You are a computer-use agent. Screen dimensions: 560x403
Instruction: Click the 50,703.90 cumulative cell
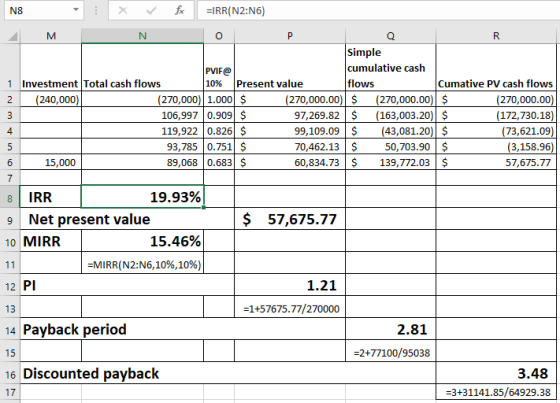click(x=390, y=146)
